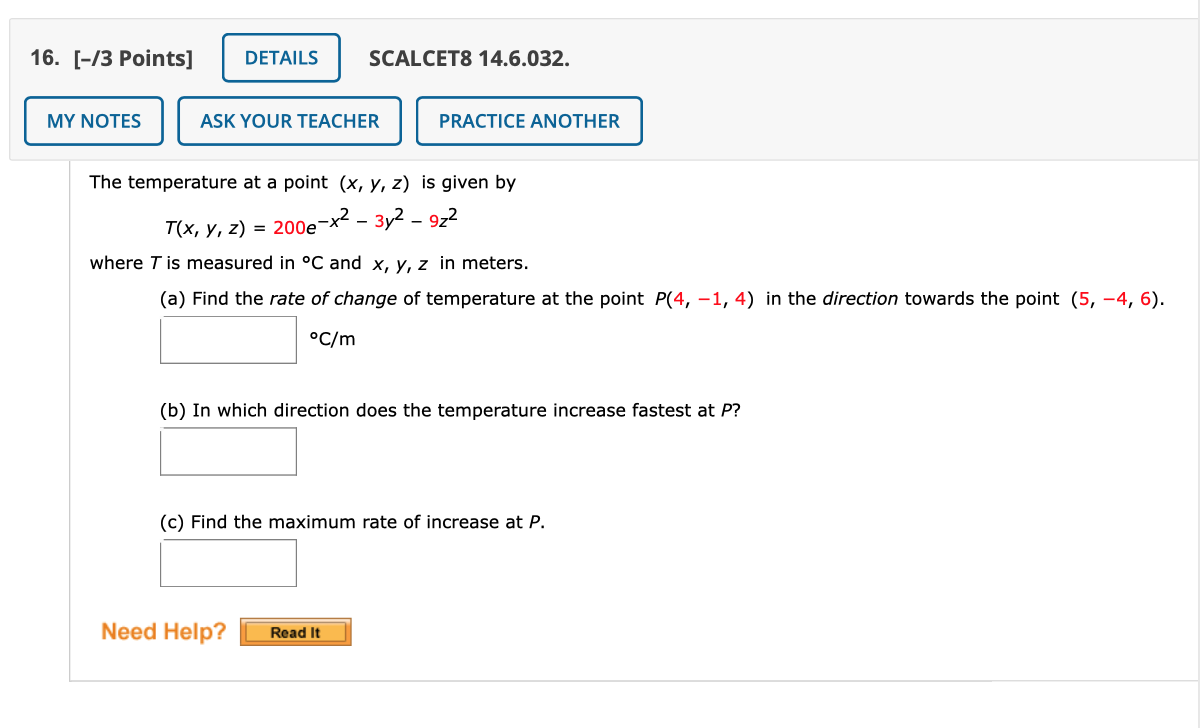Click the answer box for part (c)
1200x728 pixels.
point(228,562)
